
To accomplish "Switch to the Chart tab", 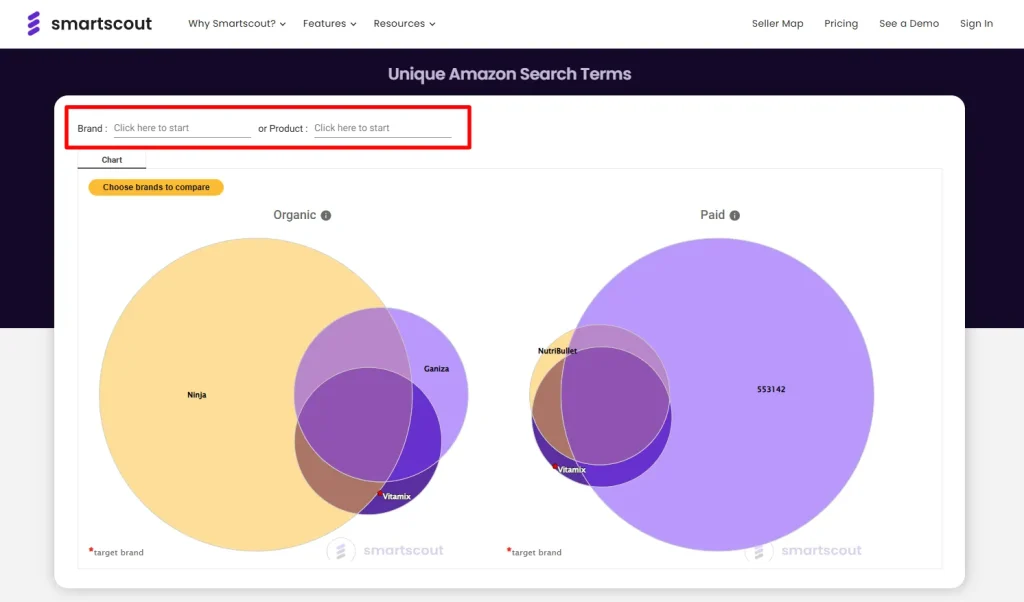I will coord(111,159).
